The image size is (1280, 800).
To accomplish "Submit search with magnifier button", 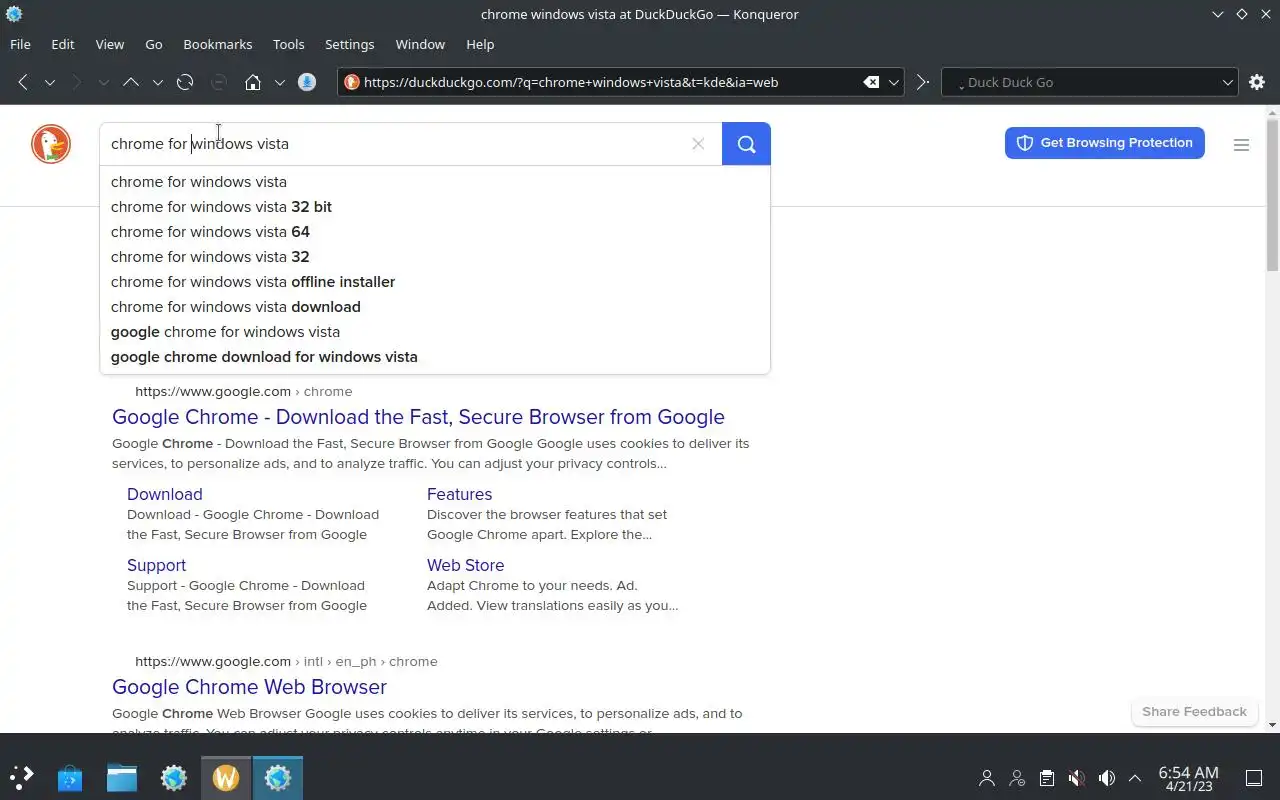I will (746, 144).
